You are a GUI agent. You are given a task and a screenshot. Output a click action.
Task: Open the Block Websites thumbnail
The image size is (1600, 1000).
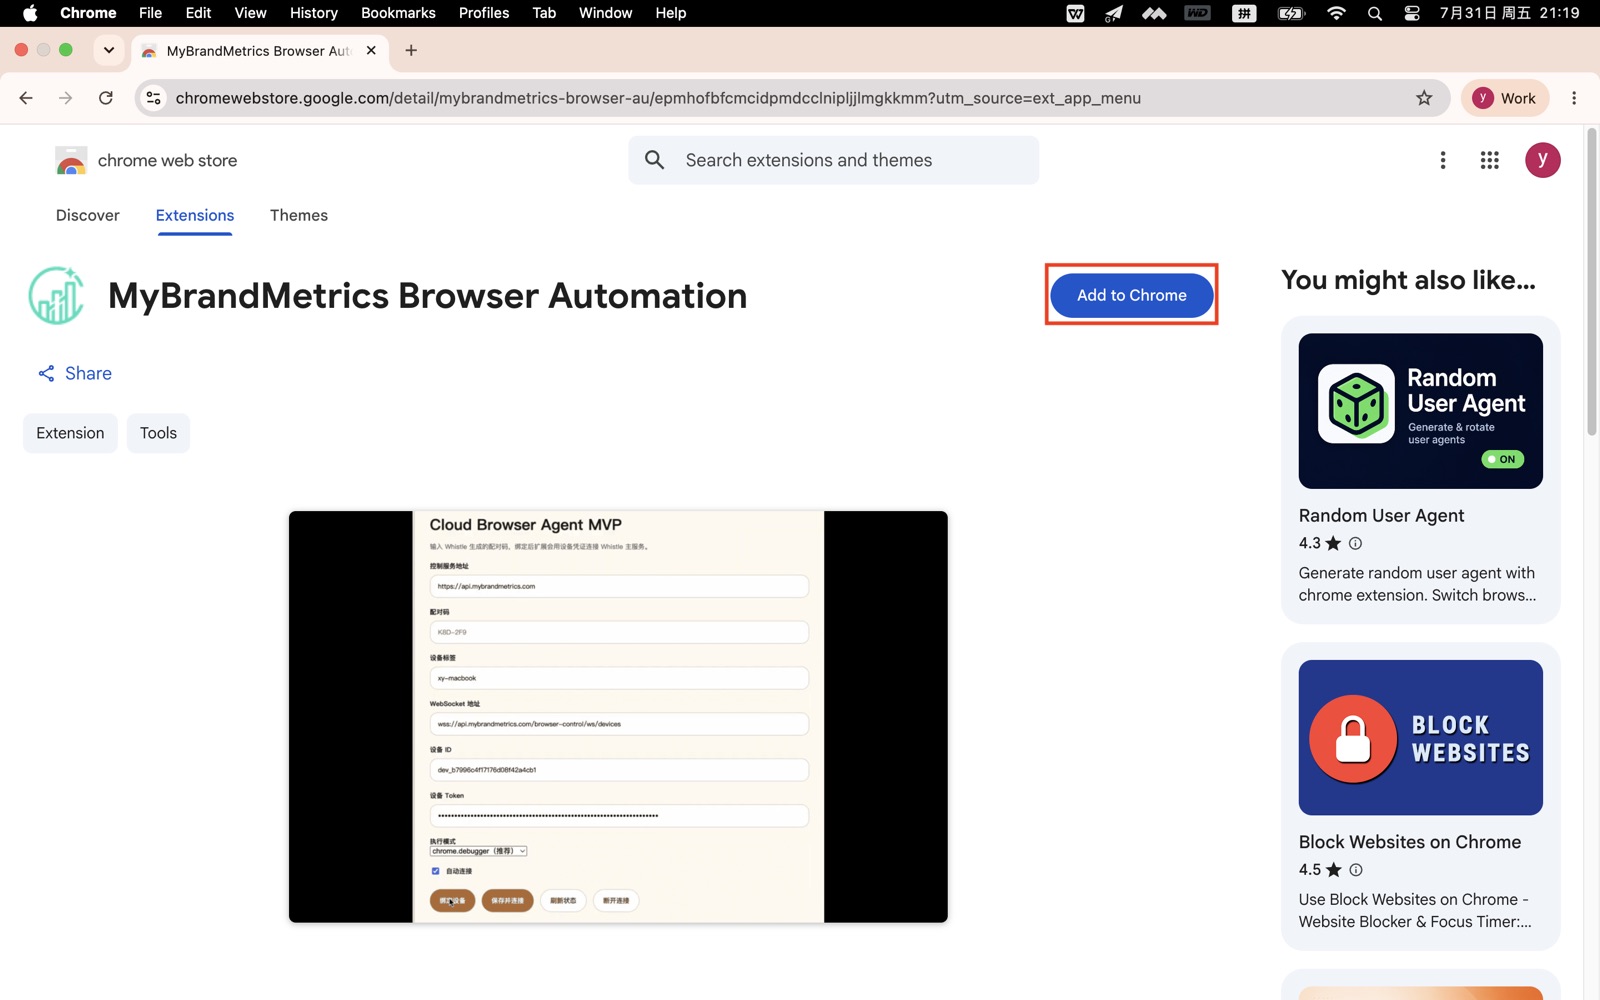[x=1420, y=737]
